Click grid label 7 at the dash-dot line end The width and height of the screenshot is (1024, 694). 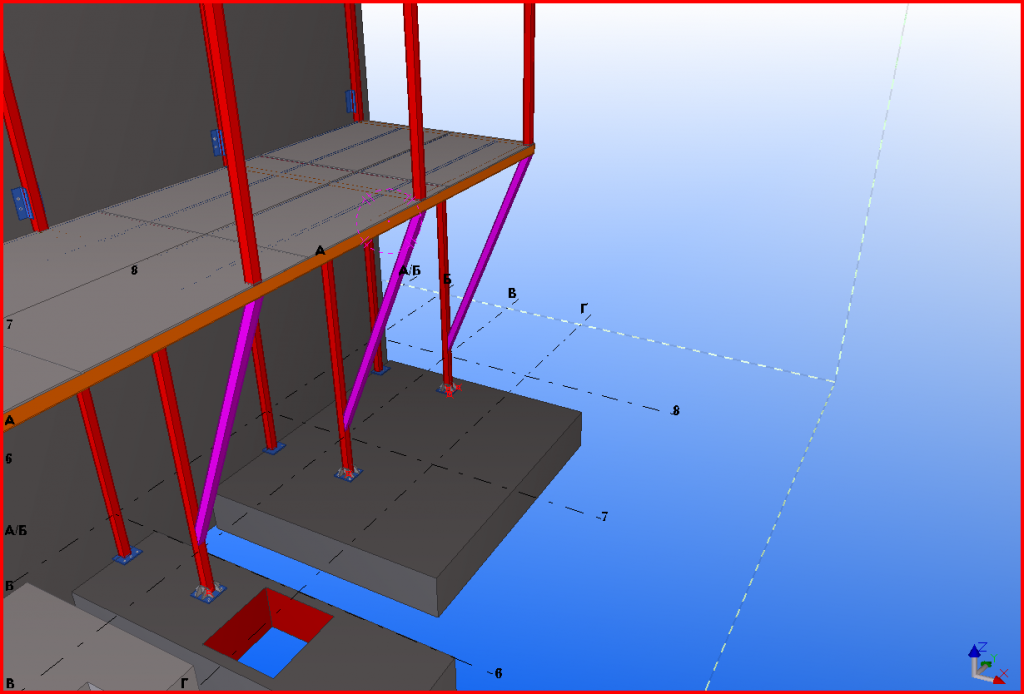(605, 517)
